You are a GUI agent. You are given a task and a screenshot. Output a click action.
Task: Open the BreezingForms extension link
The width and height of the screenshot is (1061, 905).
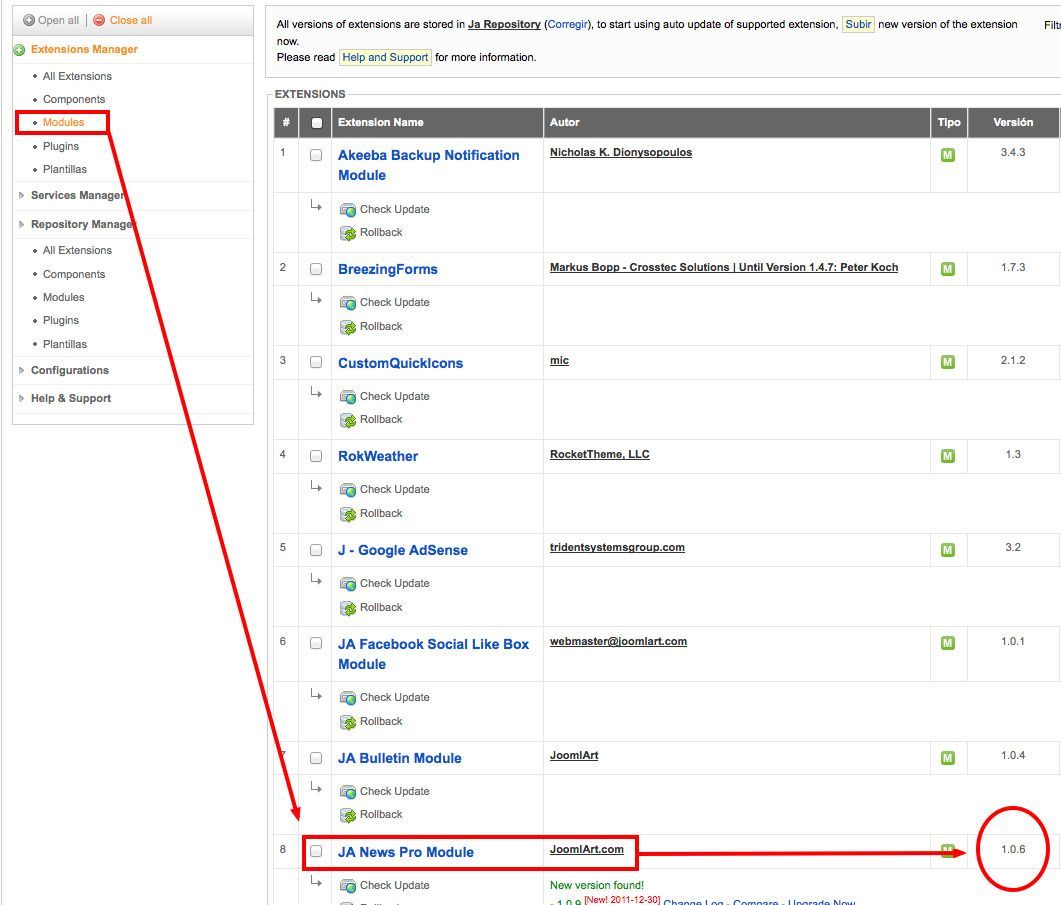coord(388,269)
